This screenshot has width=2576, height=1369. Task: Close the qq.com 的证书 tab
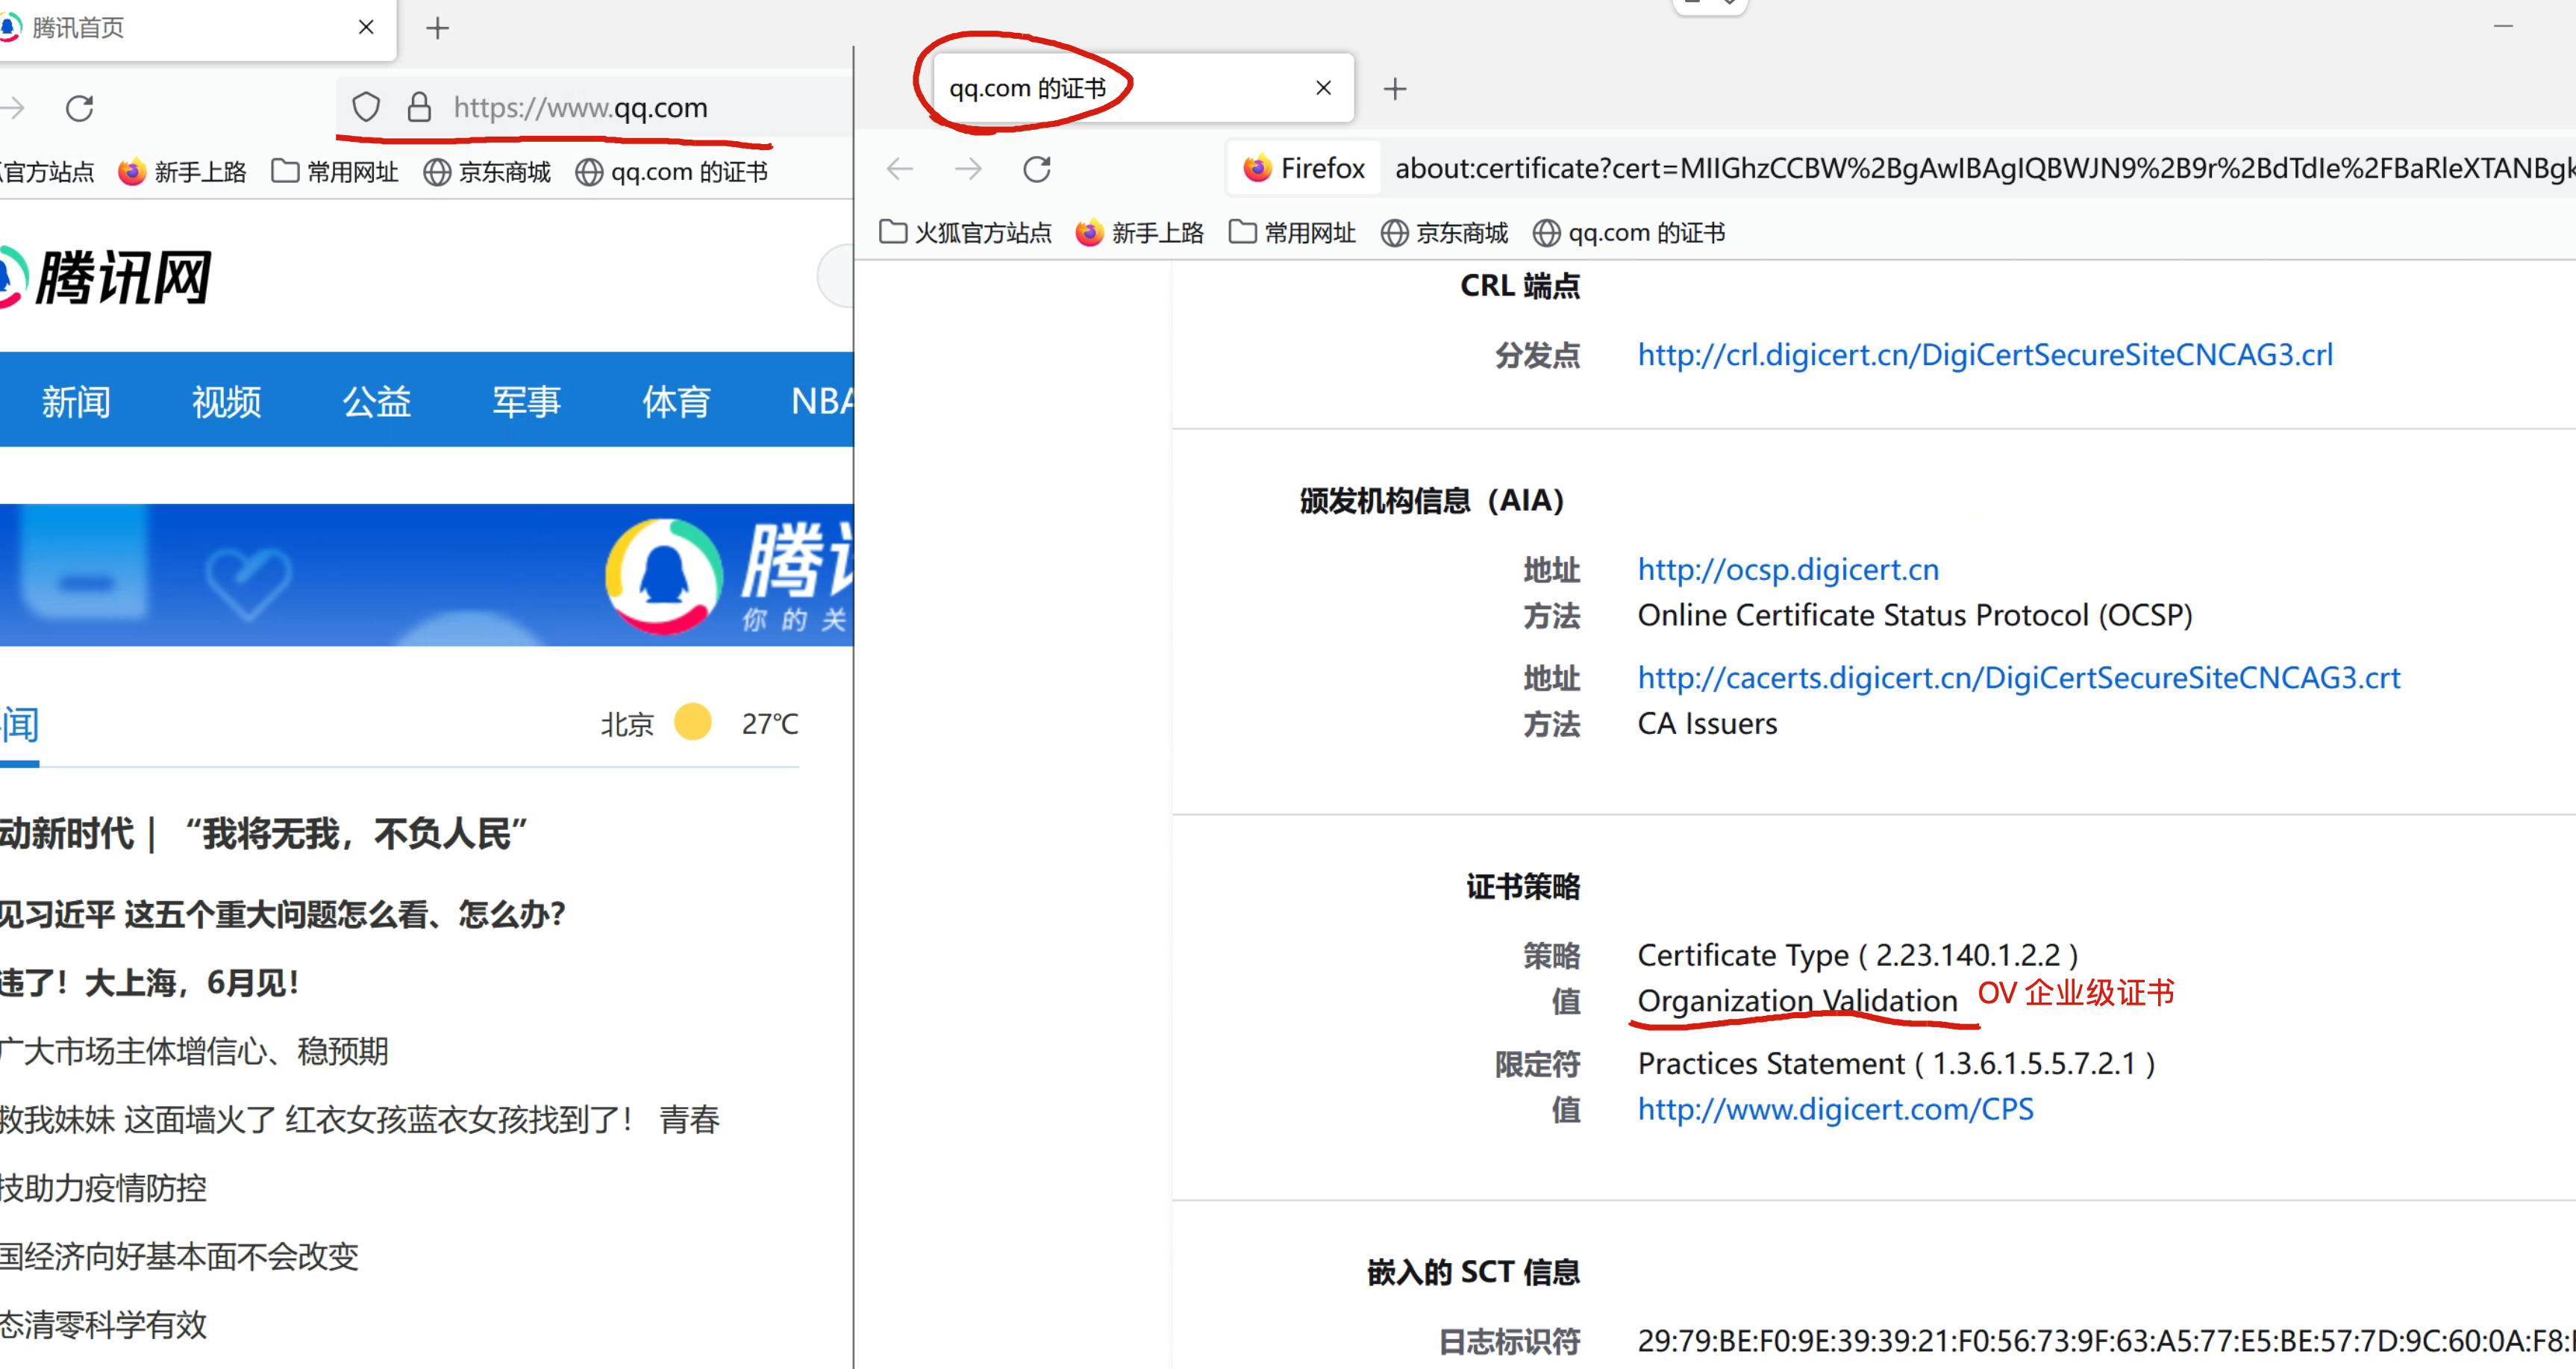click(x=1323, y=88)
